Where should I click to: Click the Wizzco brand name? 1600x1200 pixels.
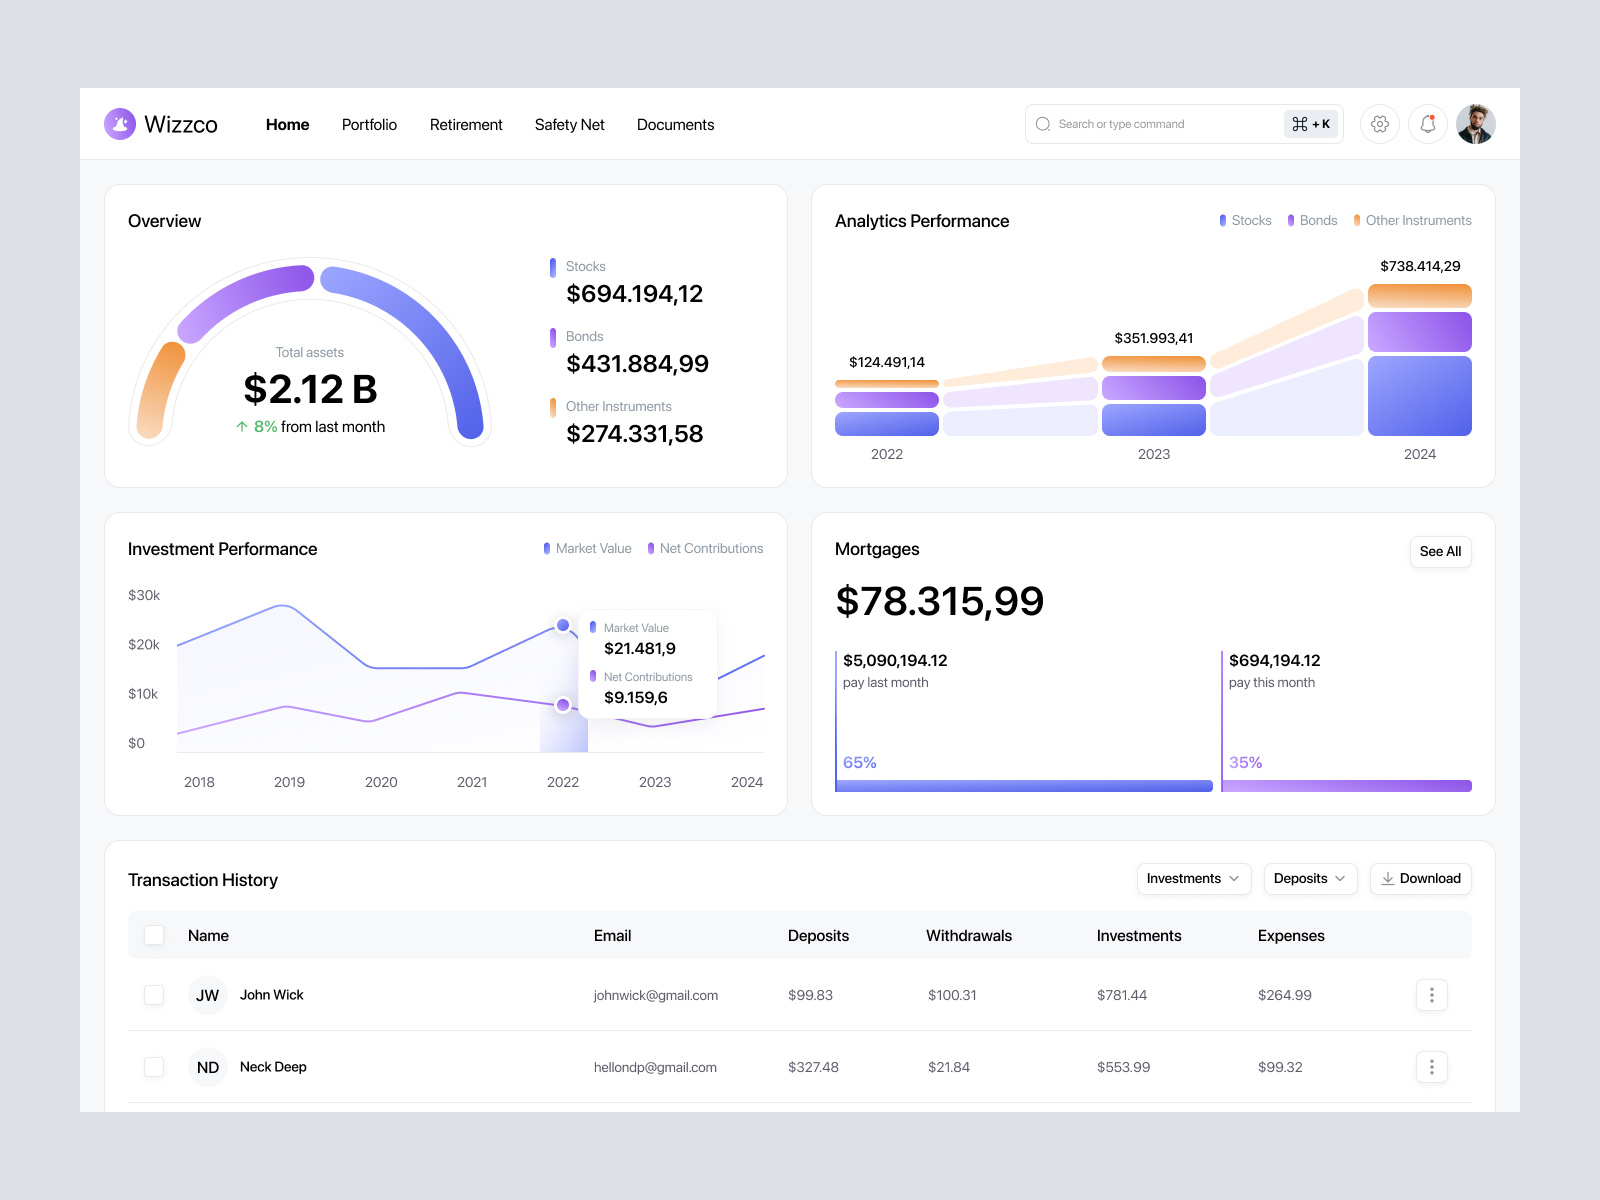181,124
